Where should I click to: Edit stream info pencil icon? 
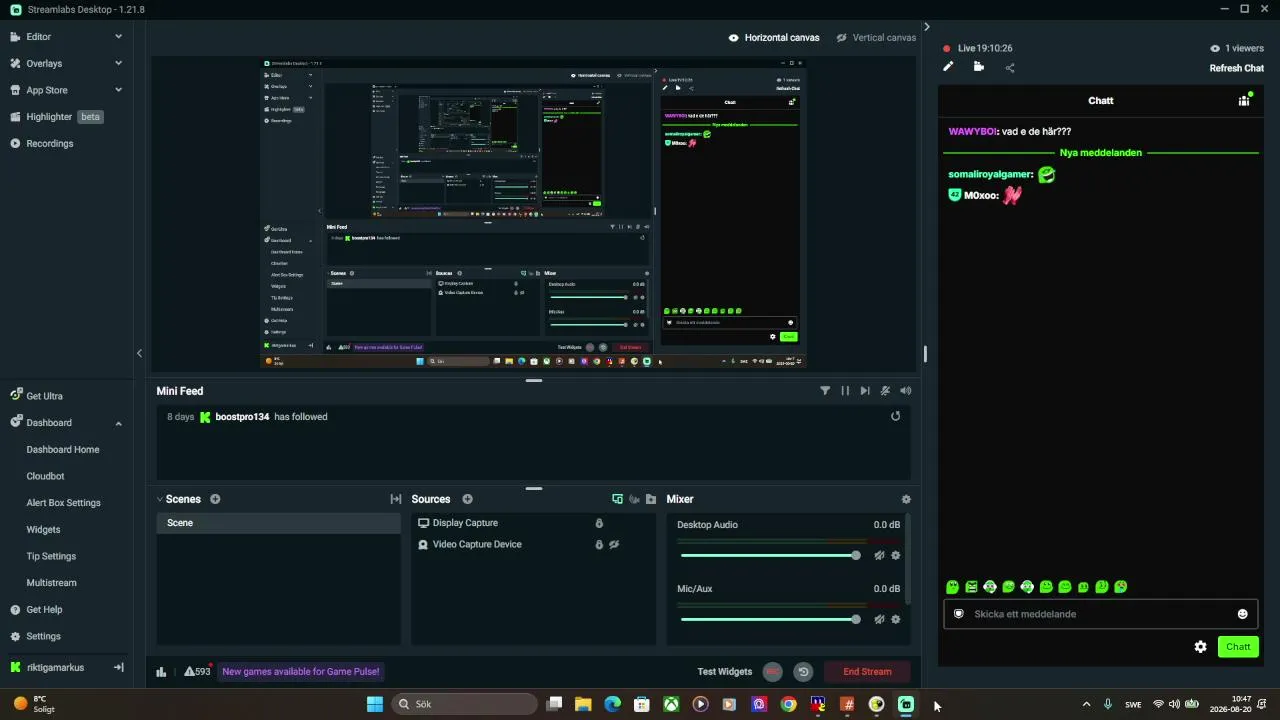coord(948,67)
